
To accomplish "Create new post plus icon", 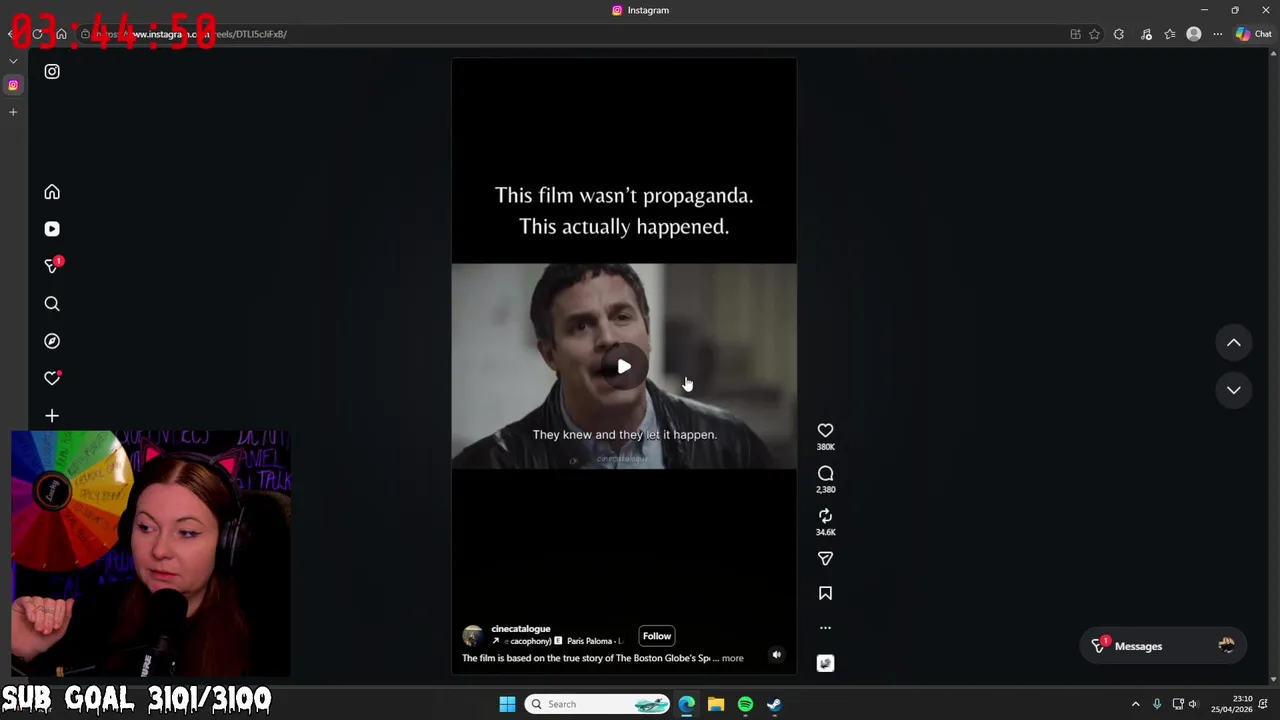I will [52, 416].
